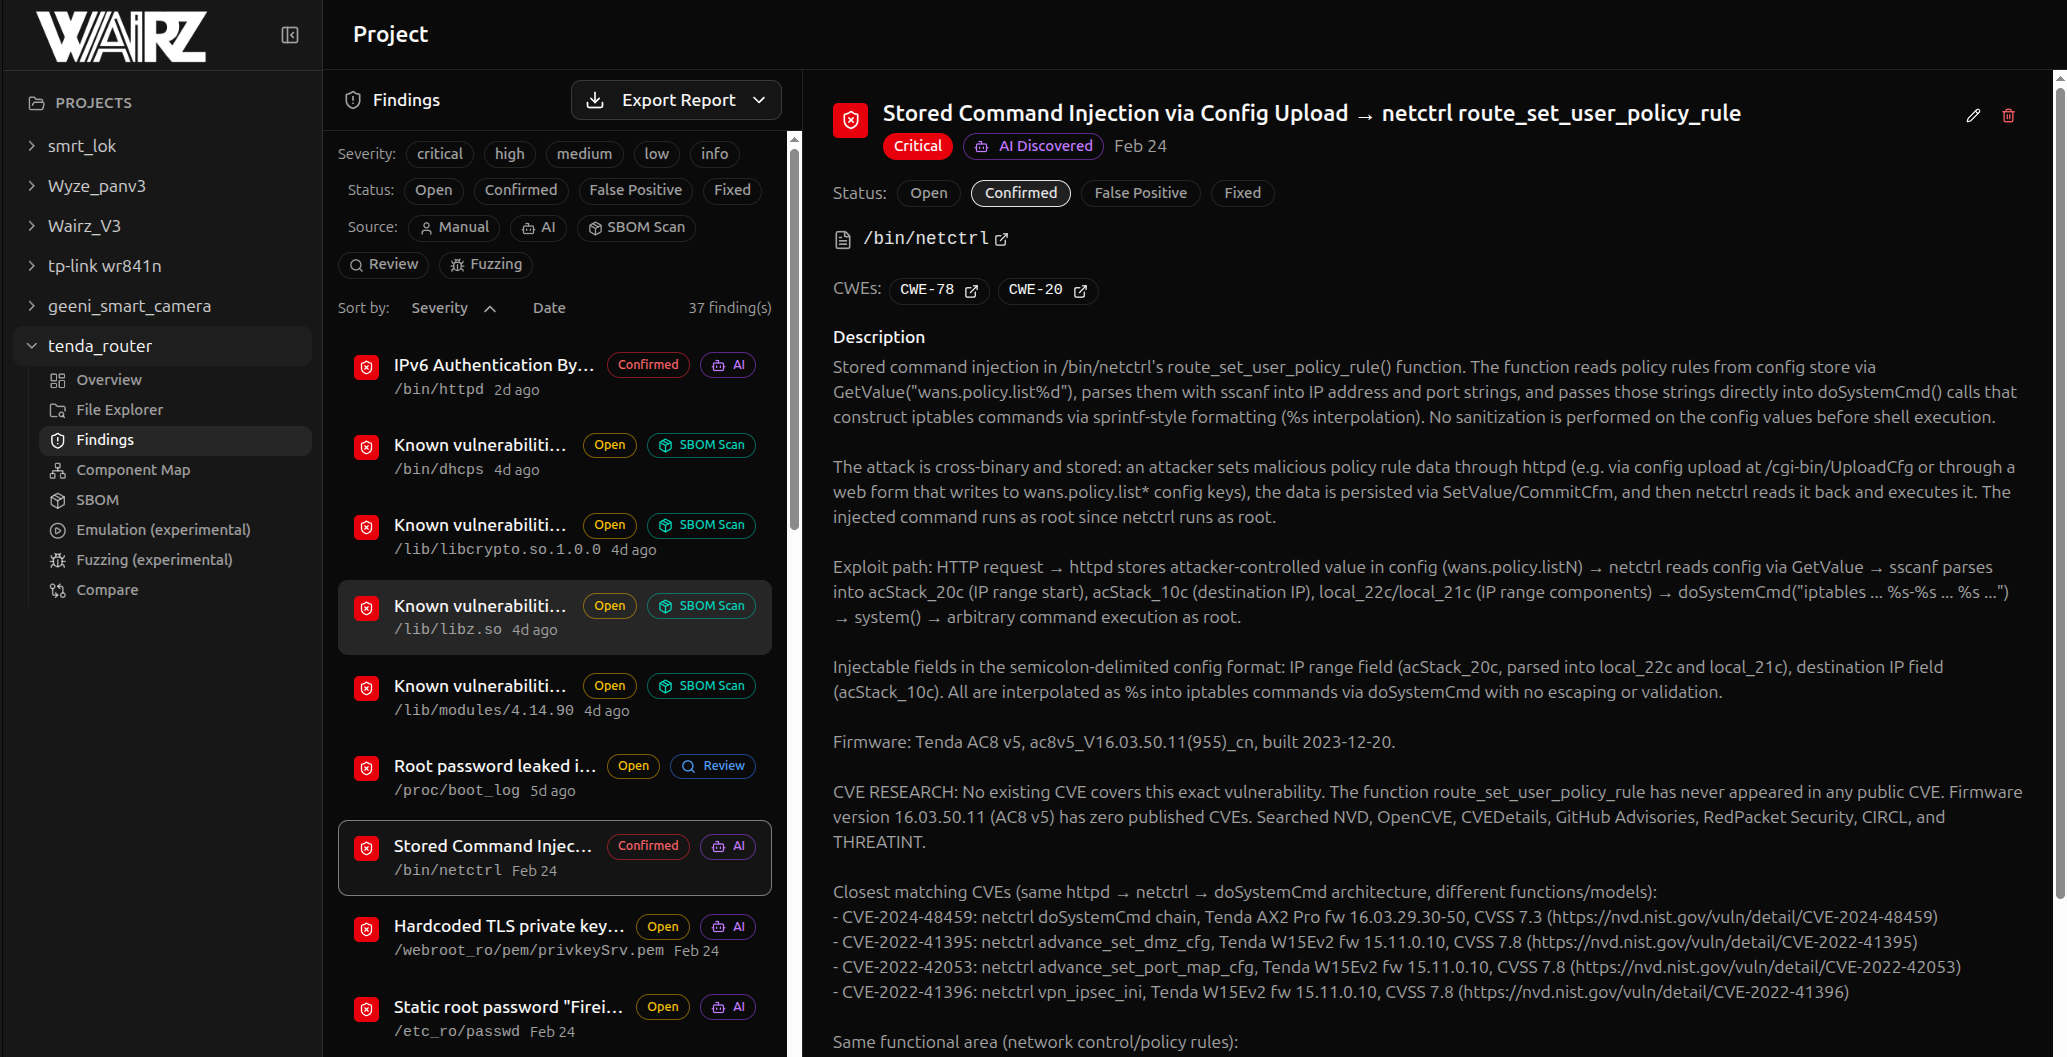Screen dimensions: 2067x1057
Task: Go to Component Map
Action: click(x=175, y=470)
